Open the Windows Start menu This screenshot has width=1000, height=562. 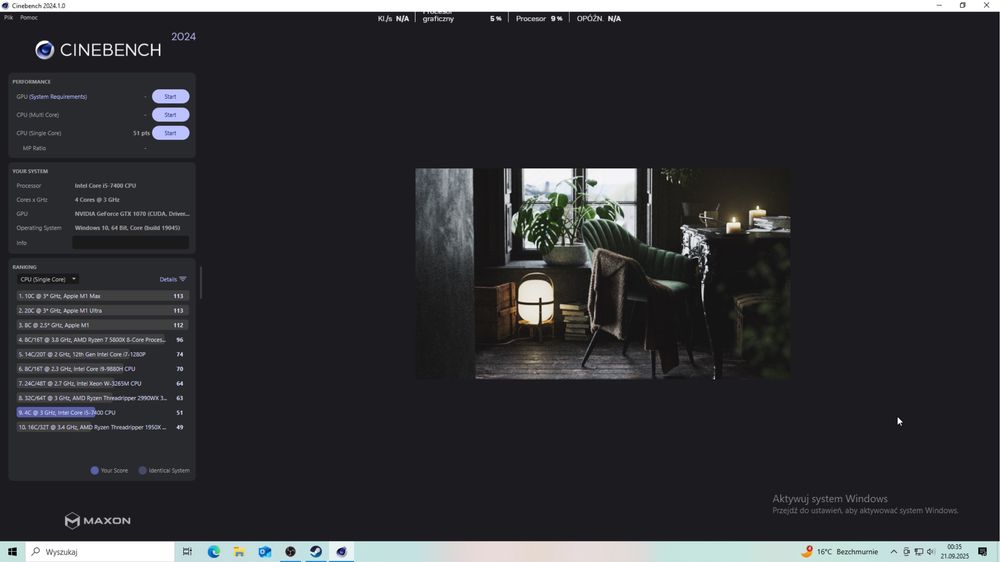(12, 552)
